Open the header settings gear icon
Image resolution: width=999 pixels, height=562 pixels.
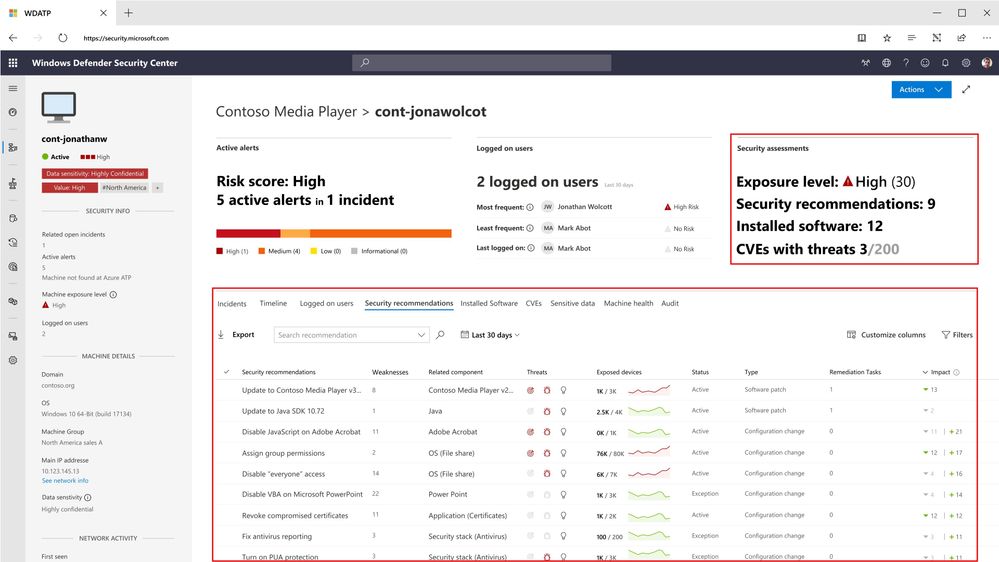tap(966, 63)
